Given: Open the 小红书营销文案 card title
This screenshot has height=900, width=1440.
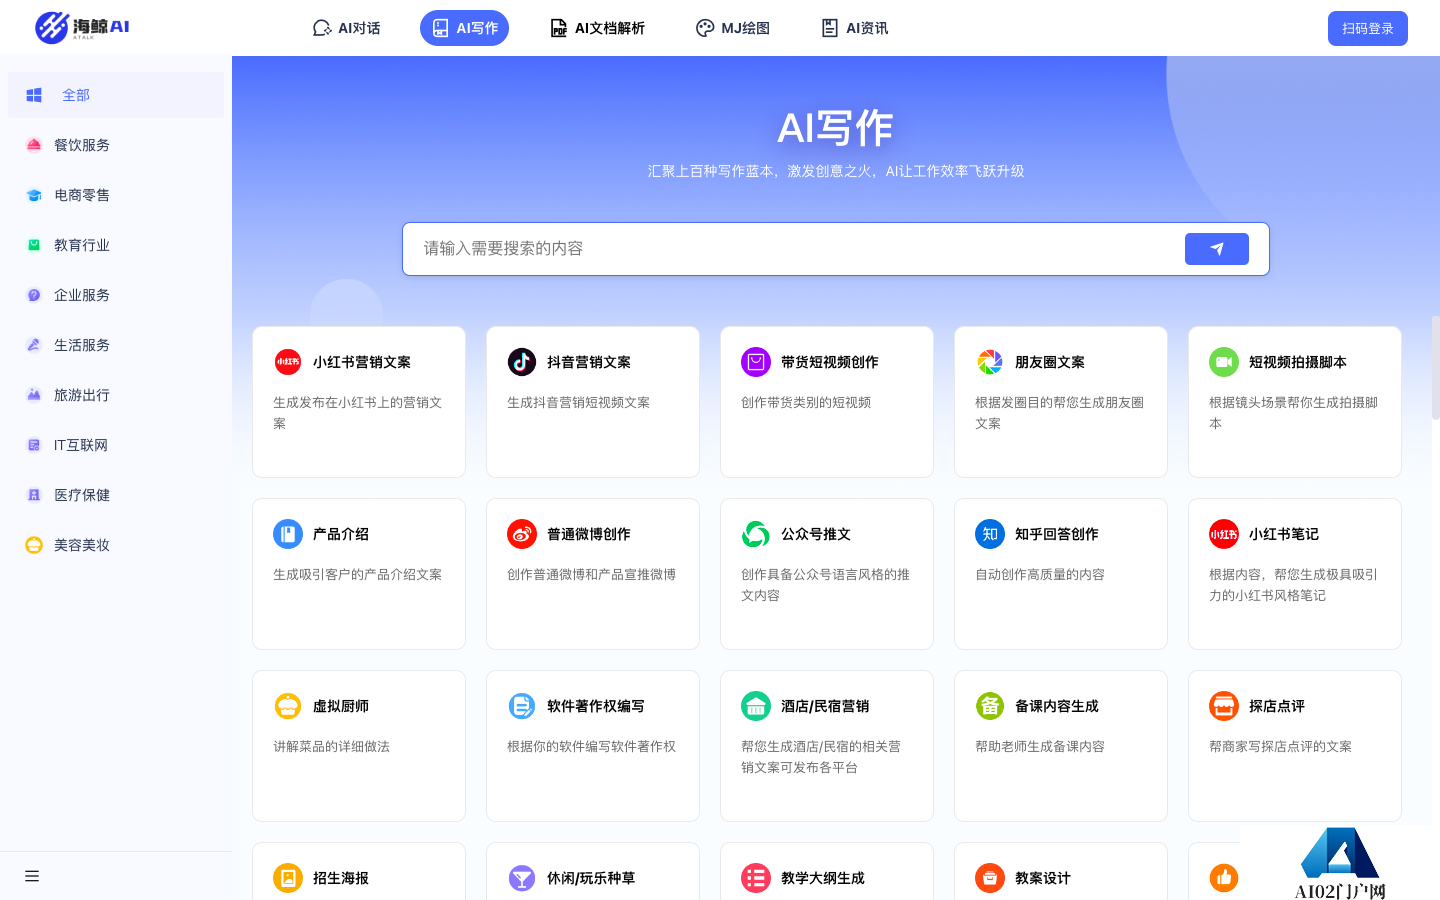Looking at the screenshot, I should [362, 362].
